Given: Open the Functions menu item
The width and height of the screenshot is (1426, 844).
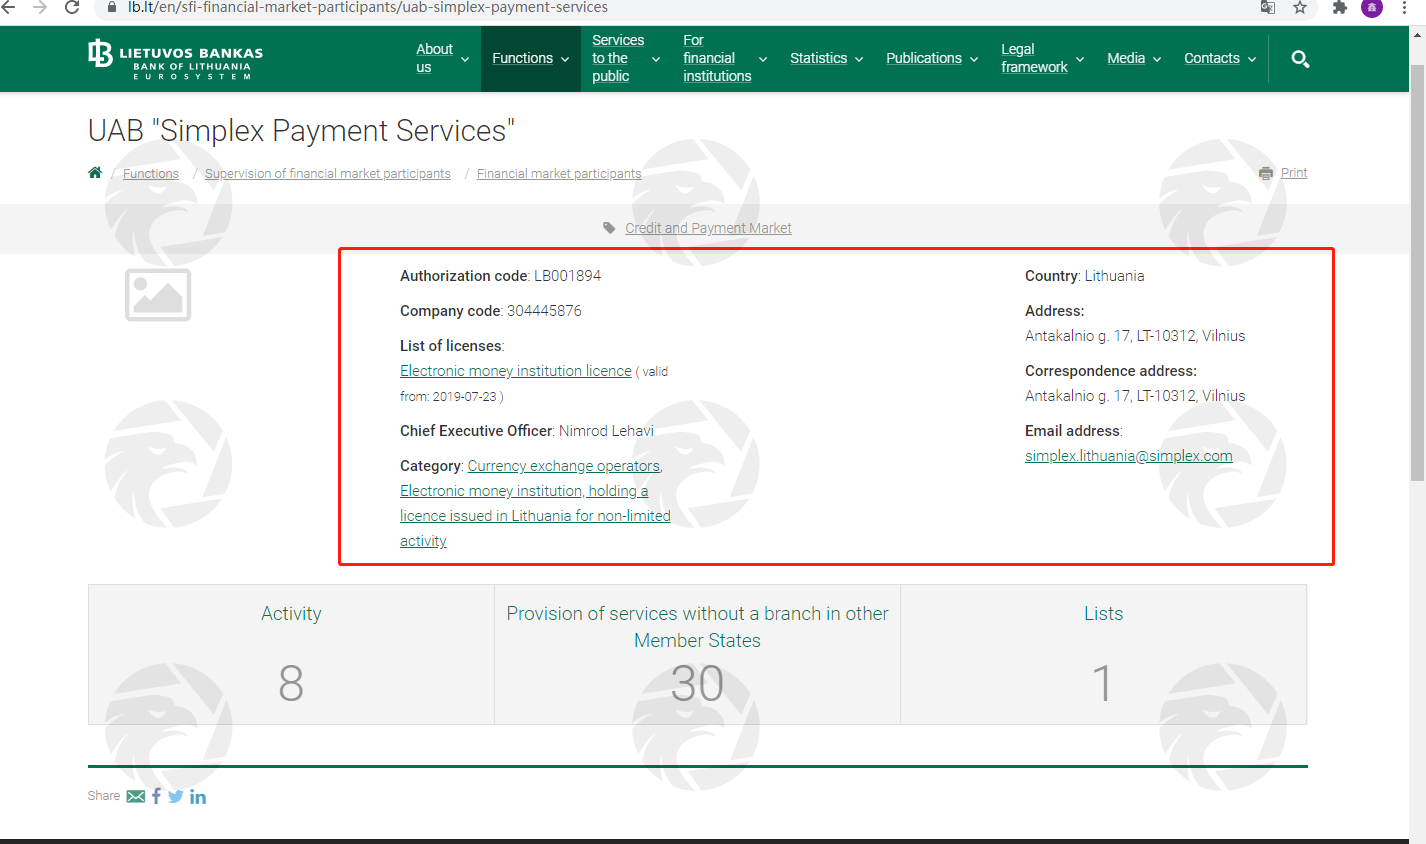Looking at the screenshot, I should click(522, 58).
